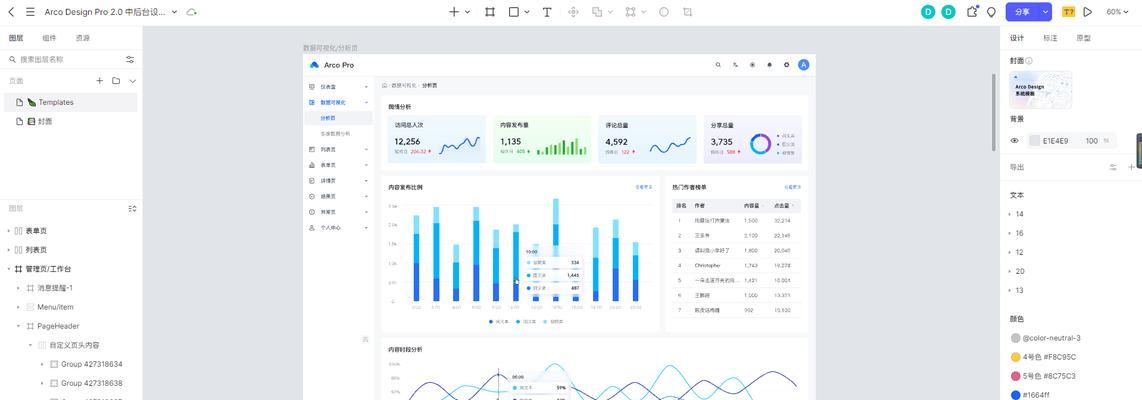This screenshot has width=1142, height=400.
Task: Open the hamburger main menu
Action: coord(30,12)
